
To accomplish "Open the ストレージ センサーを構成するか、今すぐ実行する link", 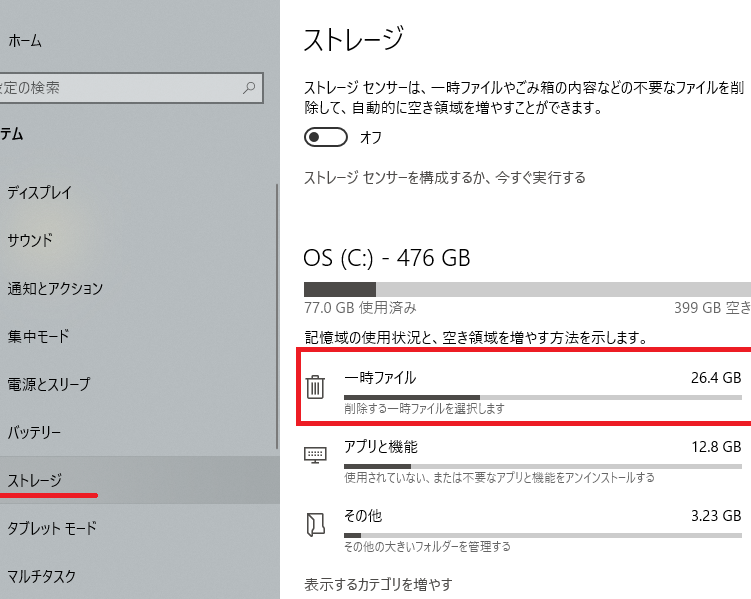I will point(444,177).
